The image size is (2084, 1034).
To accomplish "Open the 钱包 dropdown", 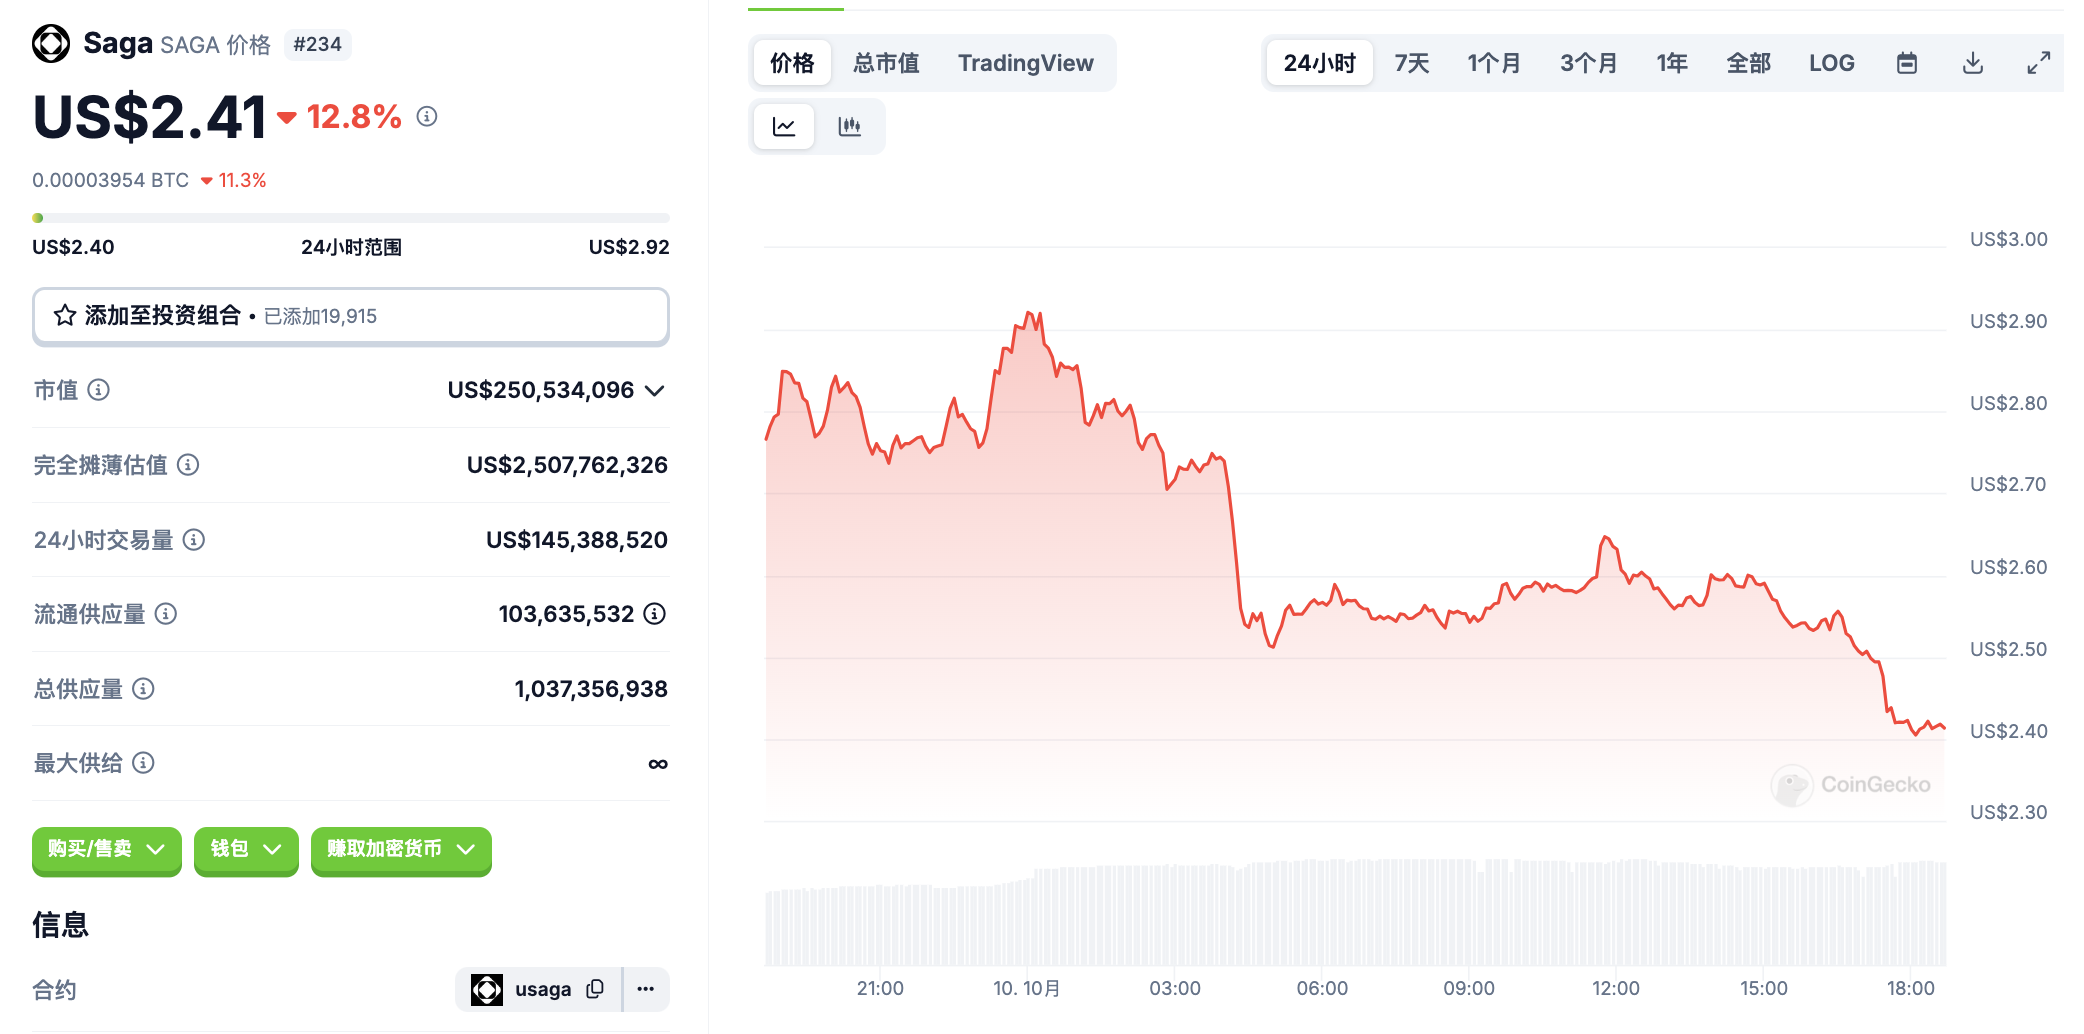I will pyautogui.click(x=246, y=849).
